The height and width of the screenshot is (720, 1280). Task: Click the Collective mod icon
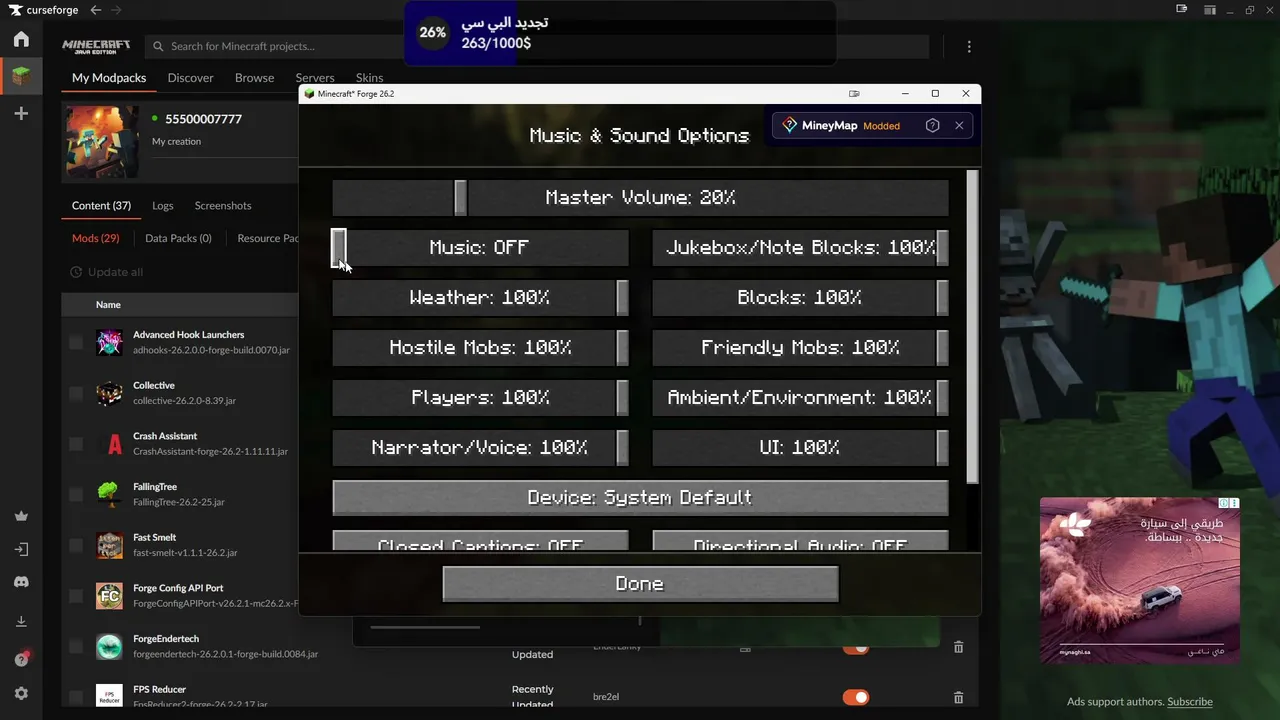pyautogui.click(x=109, y=393)
